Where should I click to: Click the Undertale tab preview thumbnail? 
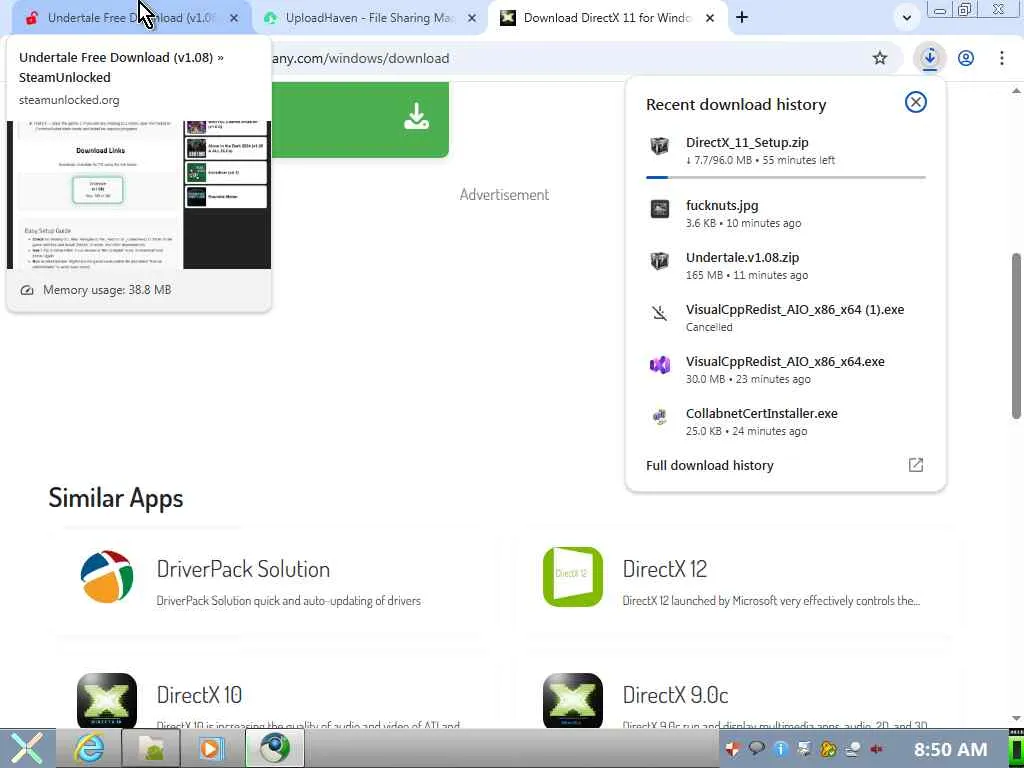tap(138, 195)
